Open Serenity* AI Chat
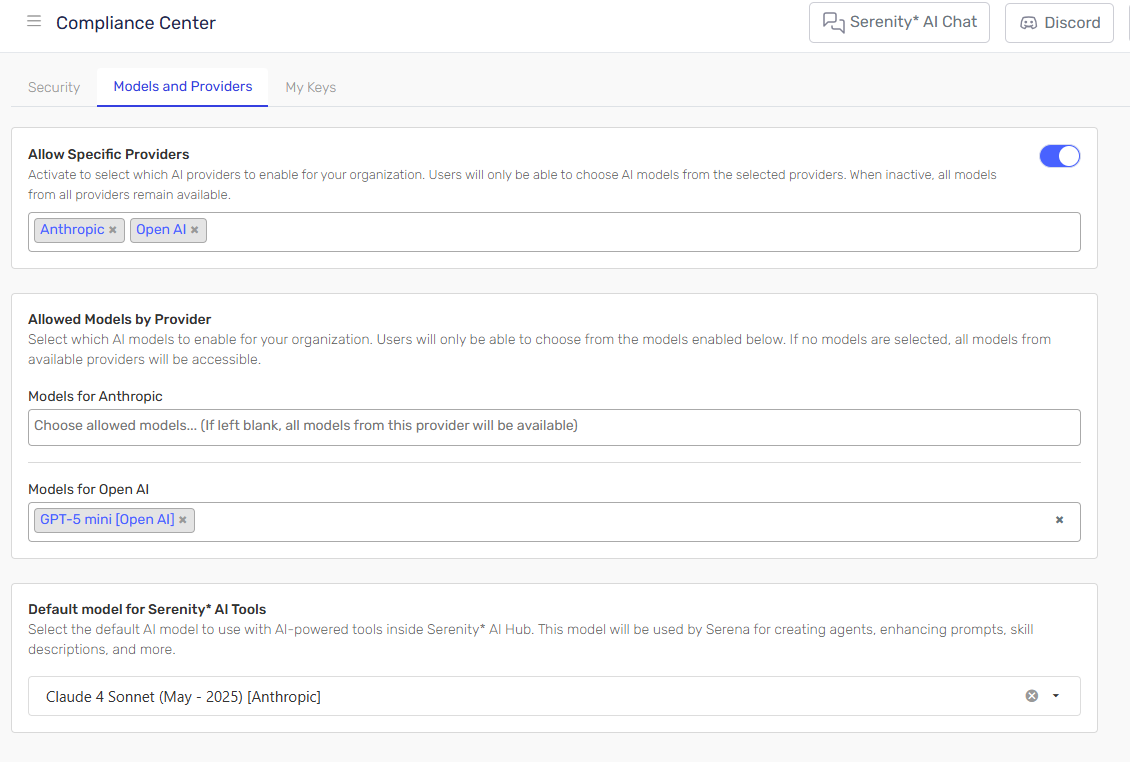This screenshot has height=762, width=1130. [x=899, y=22]
